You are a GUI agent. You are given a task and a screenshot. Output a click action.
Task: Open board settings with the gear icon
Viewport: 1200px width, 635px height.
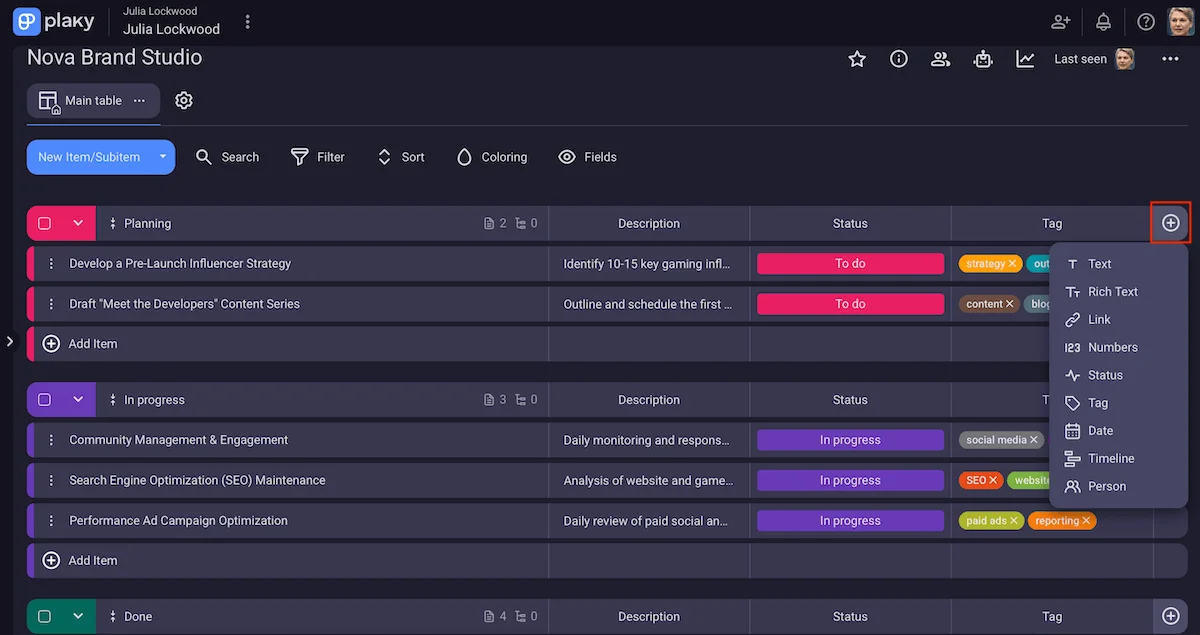184,100
